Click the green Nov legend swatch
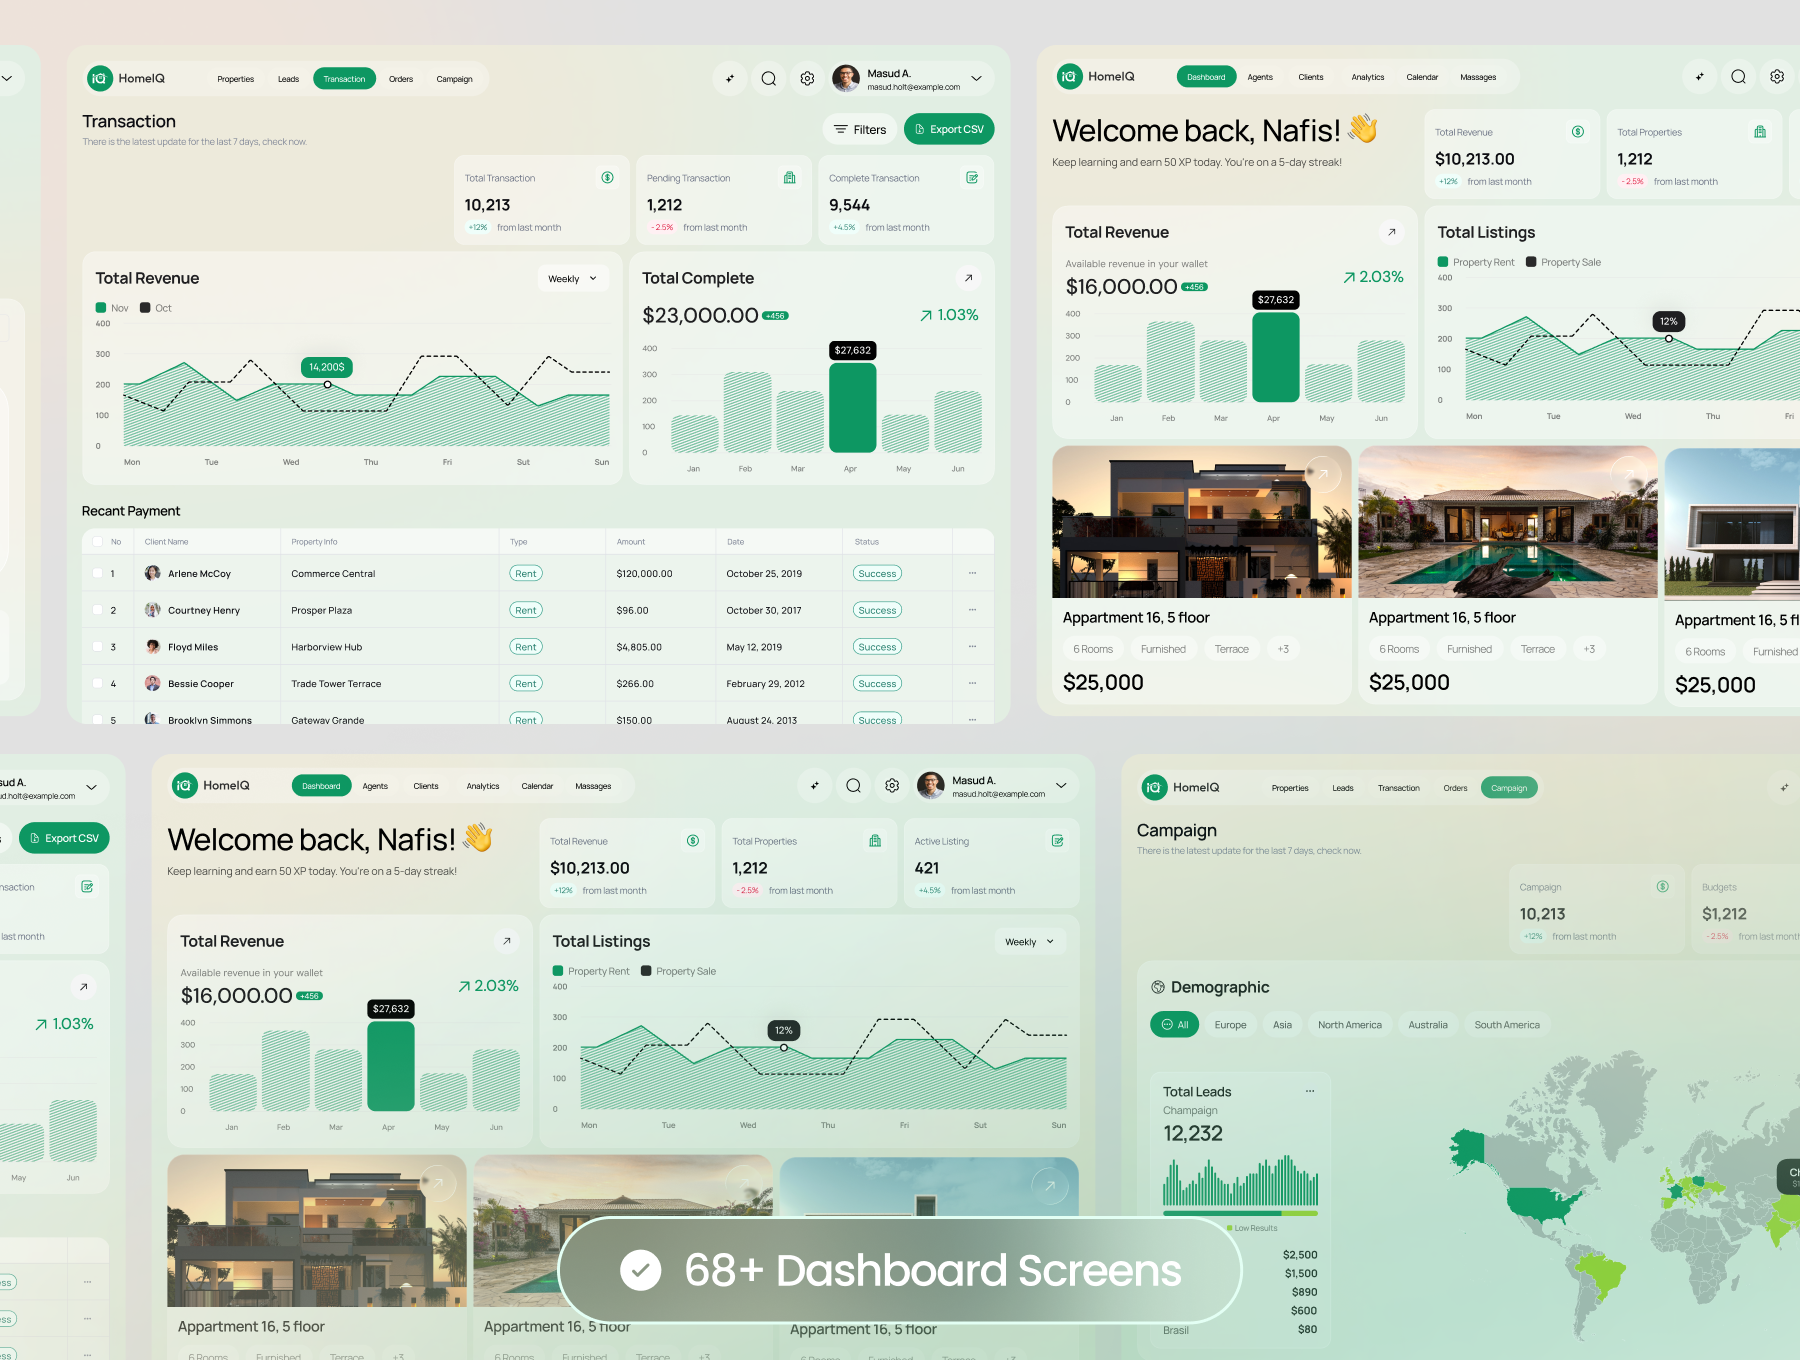 pos(101,308)
